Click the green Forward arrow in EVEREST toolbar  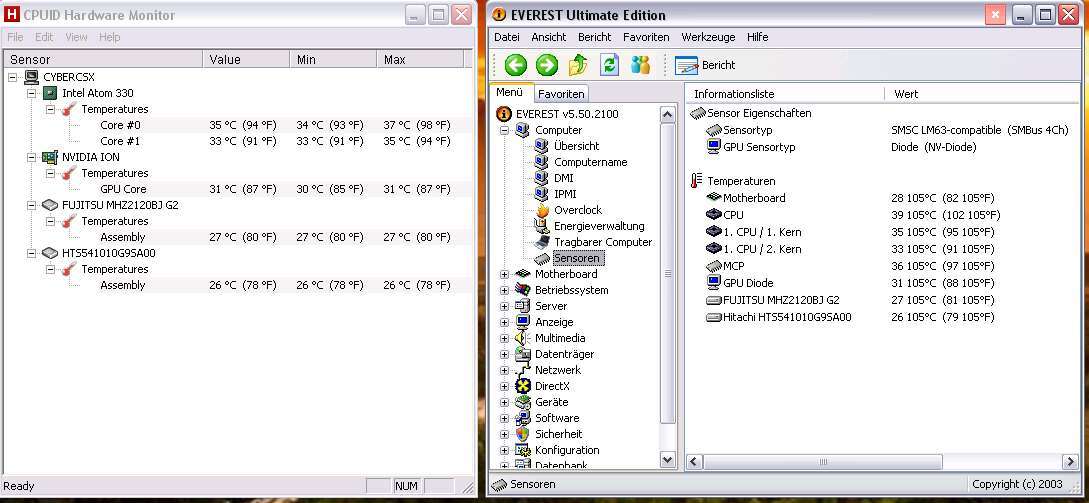[547, 65]
